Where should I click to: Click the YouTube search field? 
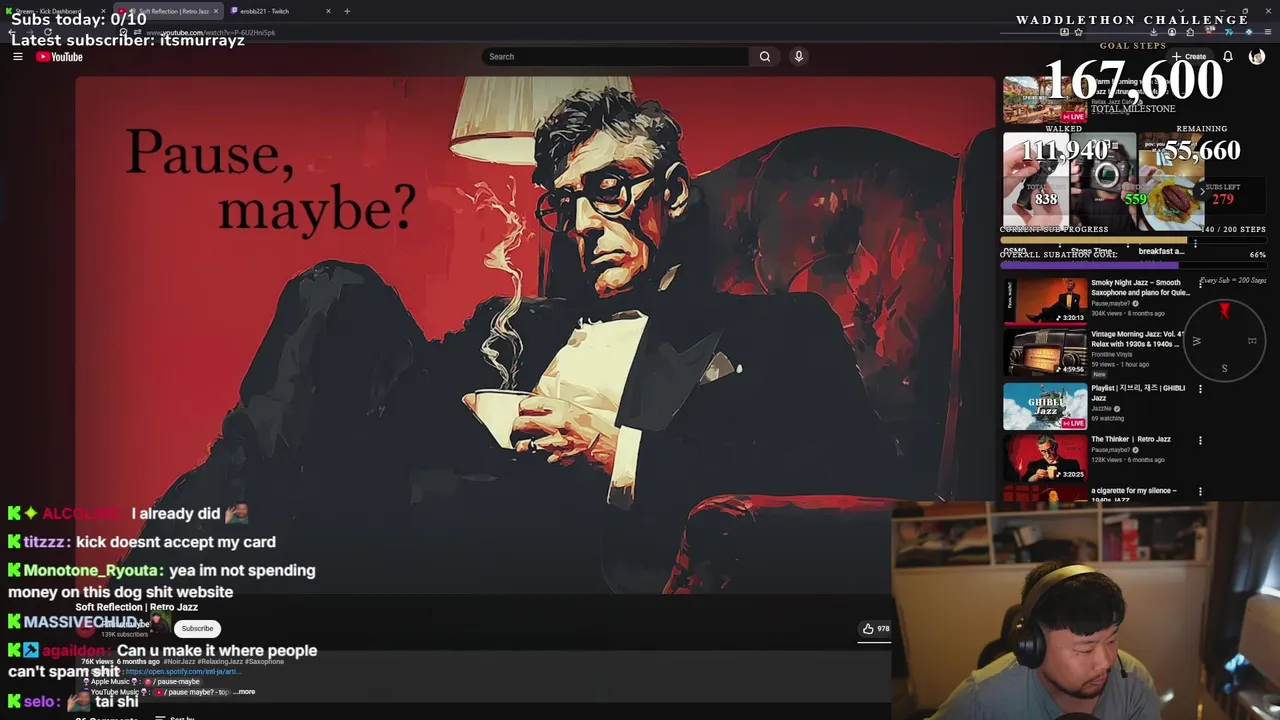click(615, 57)
